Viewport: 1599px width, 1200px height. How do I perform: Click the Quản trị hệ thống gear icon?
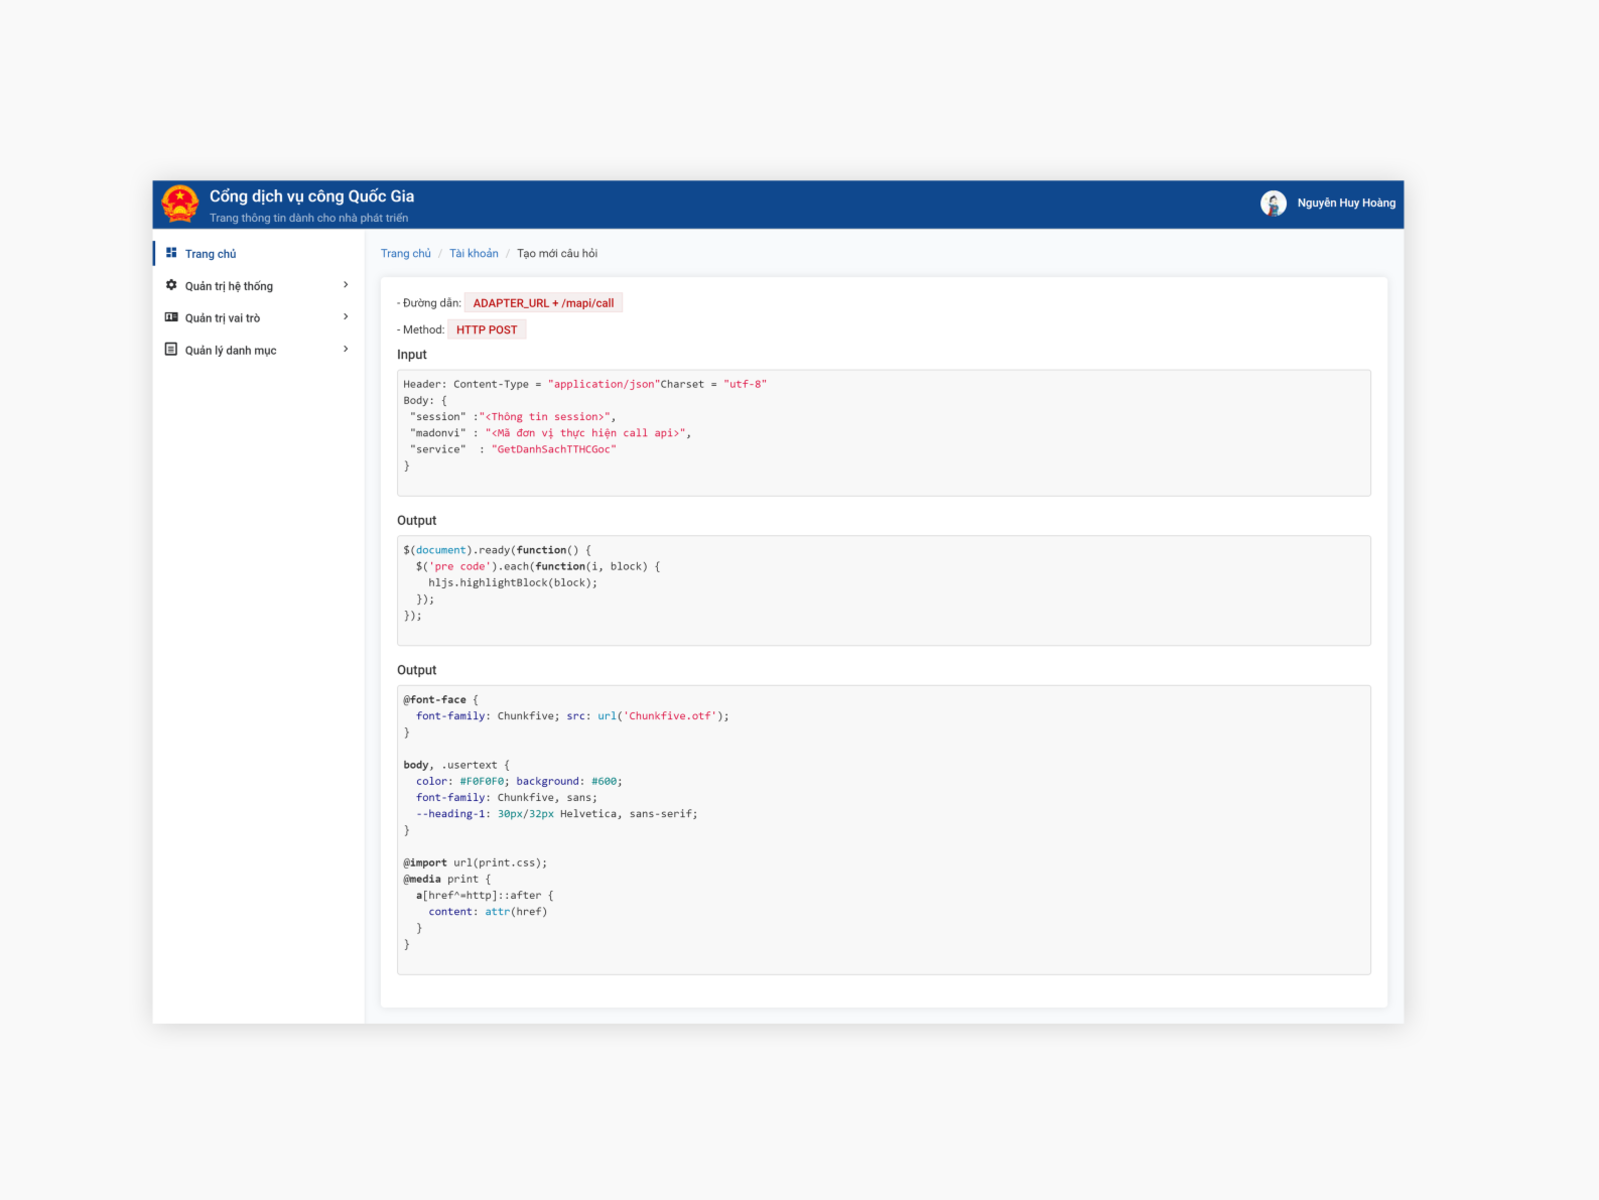point(171,285)
